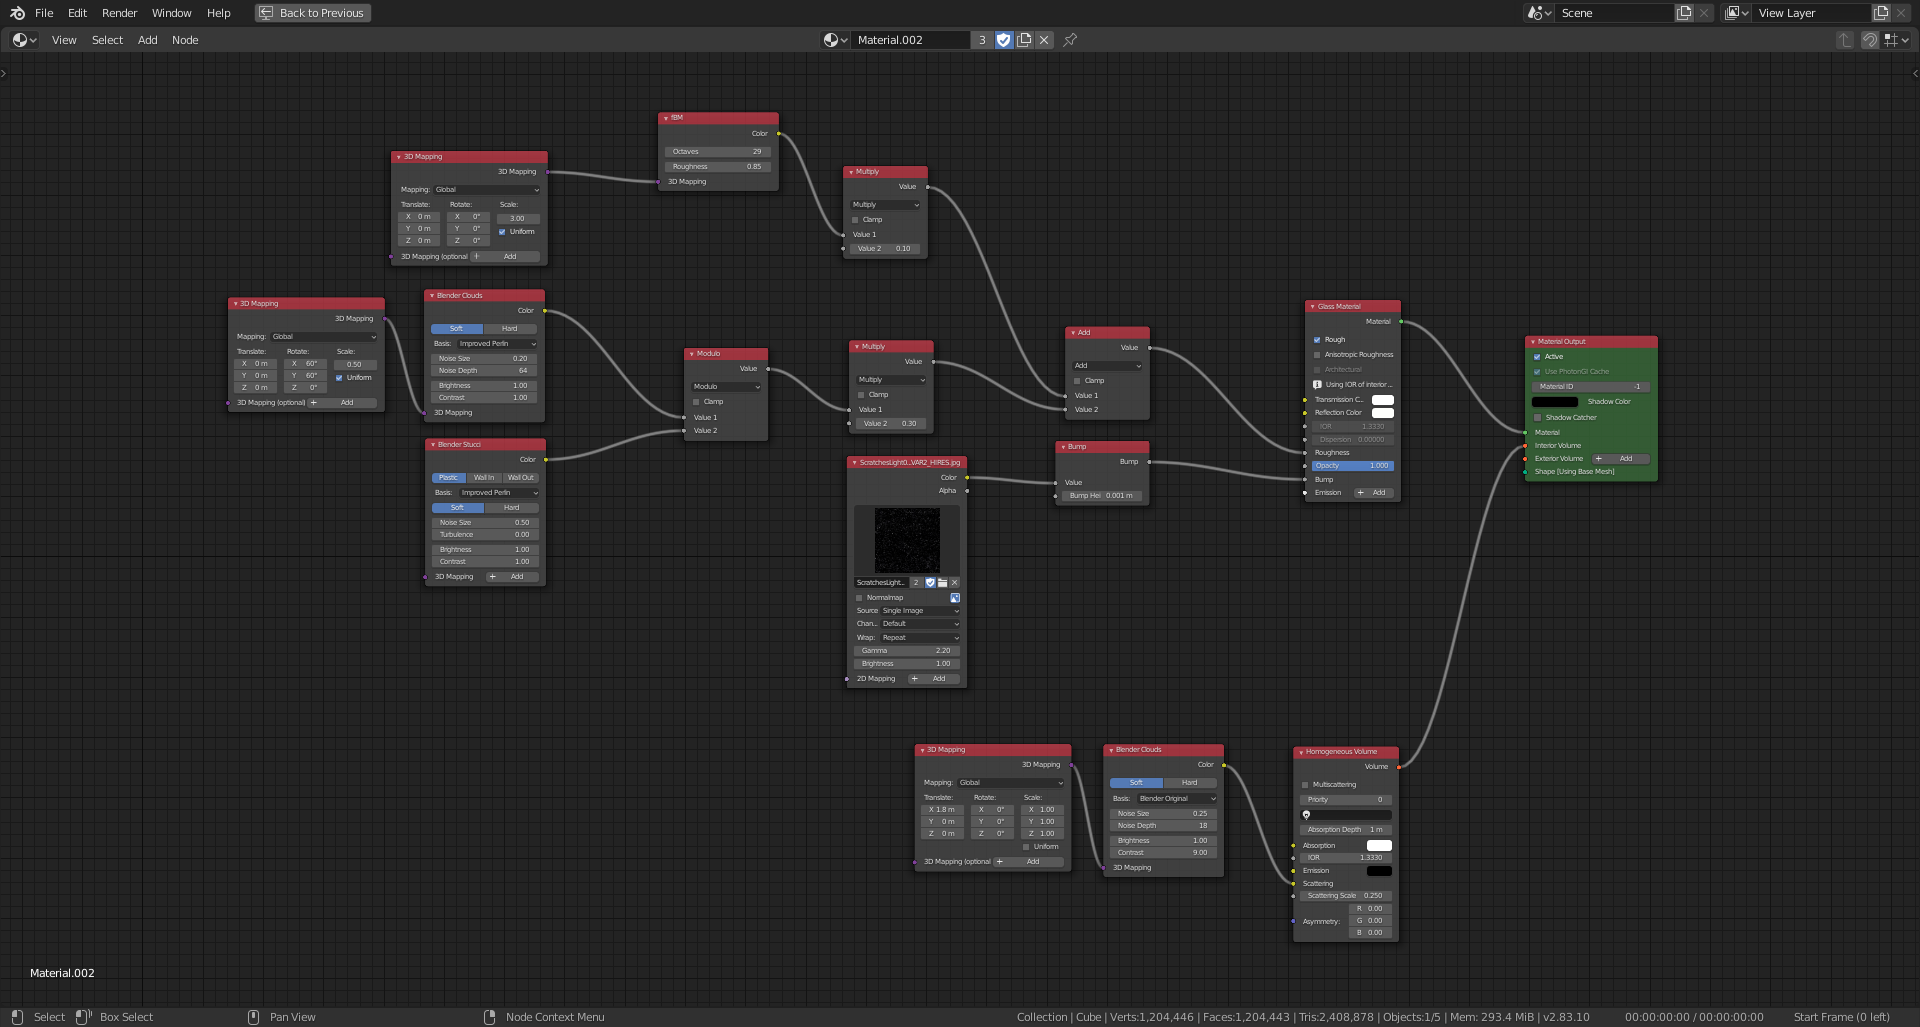Click the pin icon beside Material.002

coord(1070,40)
